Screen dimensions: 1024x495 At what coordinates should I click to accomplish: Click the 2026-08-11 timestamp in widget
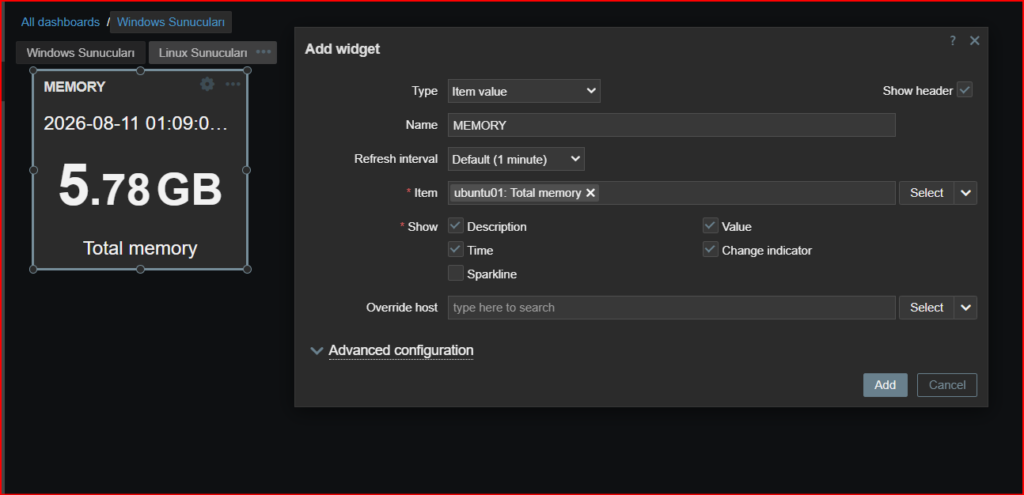point(136,123)
